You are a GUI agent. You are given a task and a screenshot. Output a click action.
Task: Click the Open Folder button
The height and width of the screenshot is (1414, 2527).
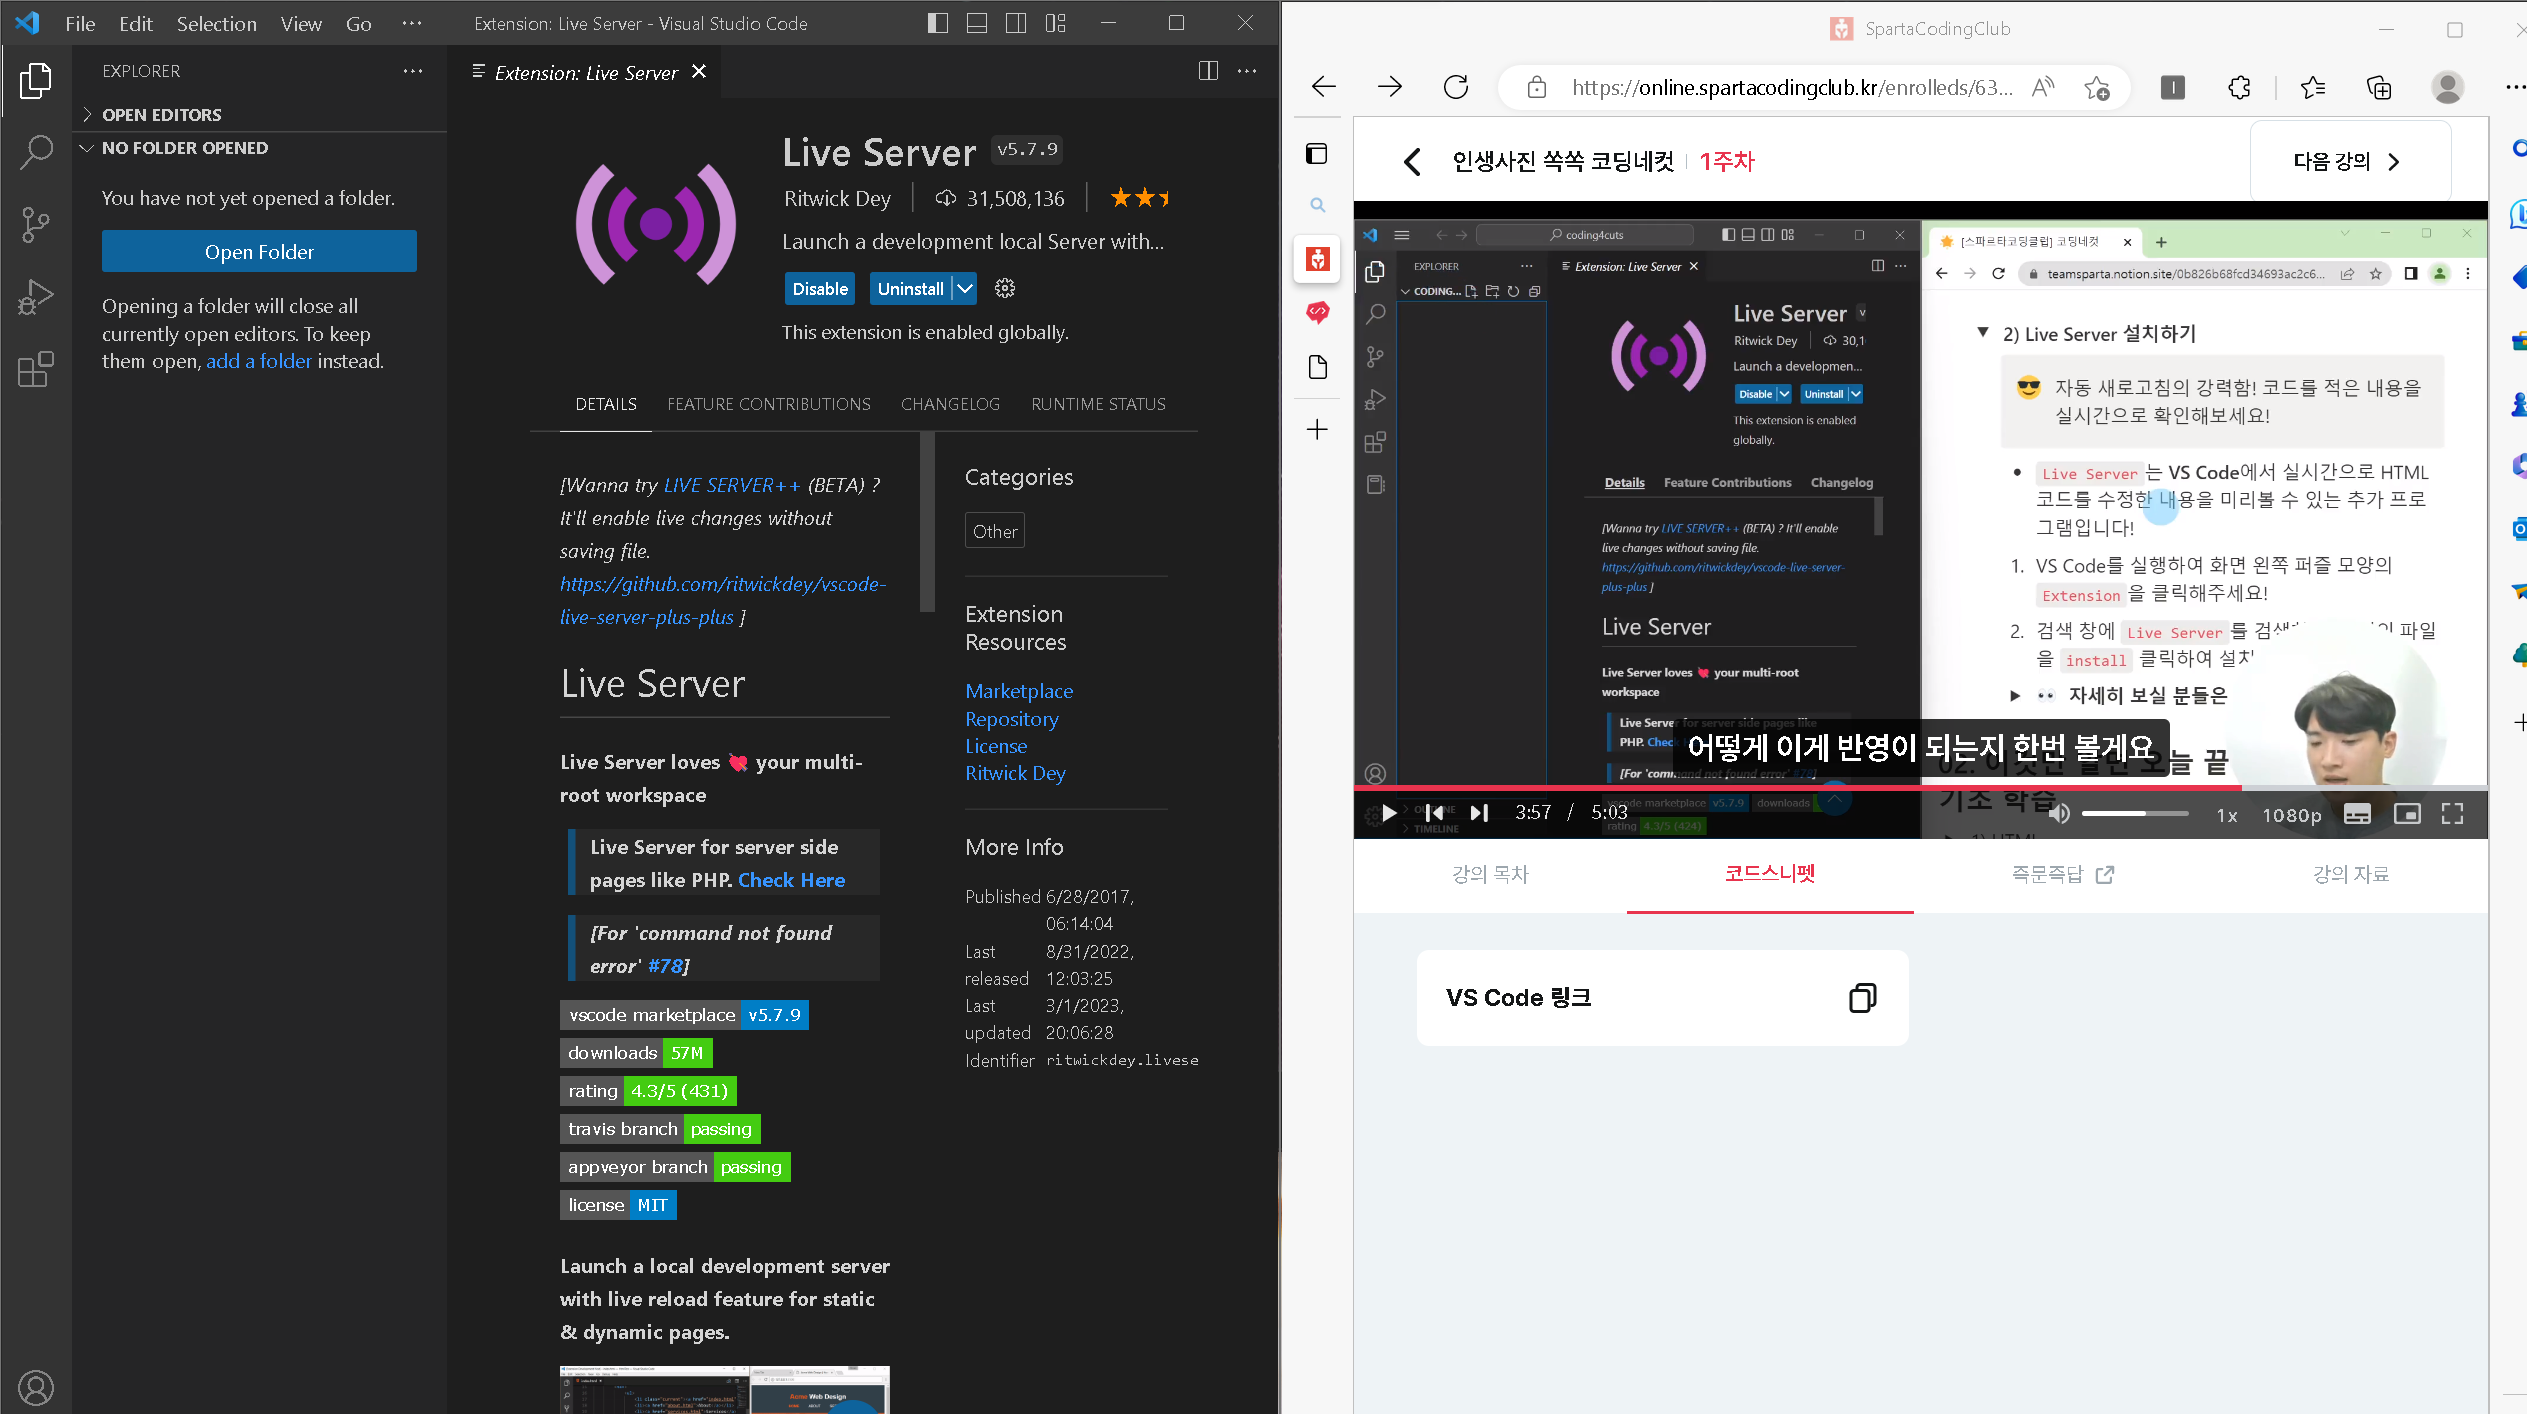pos(259,251)
